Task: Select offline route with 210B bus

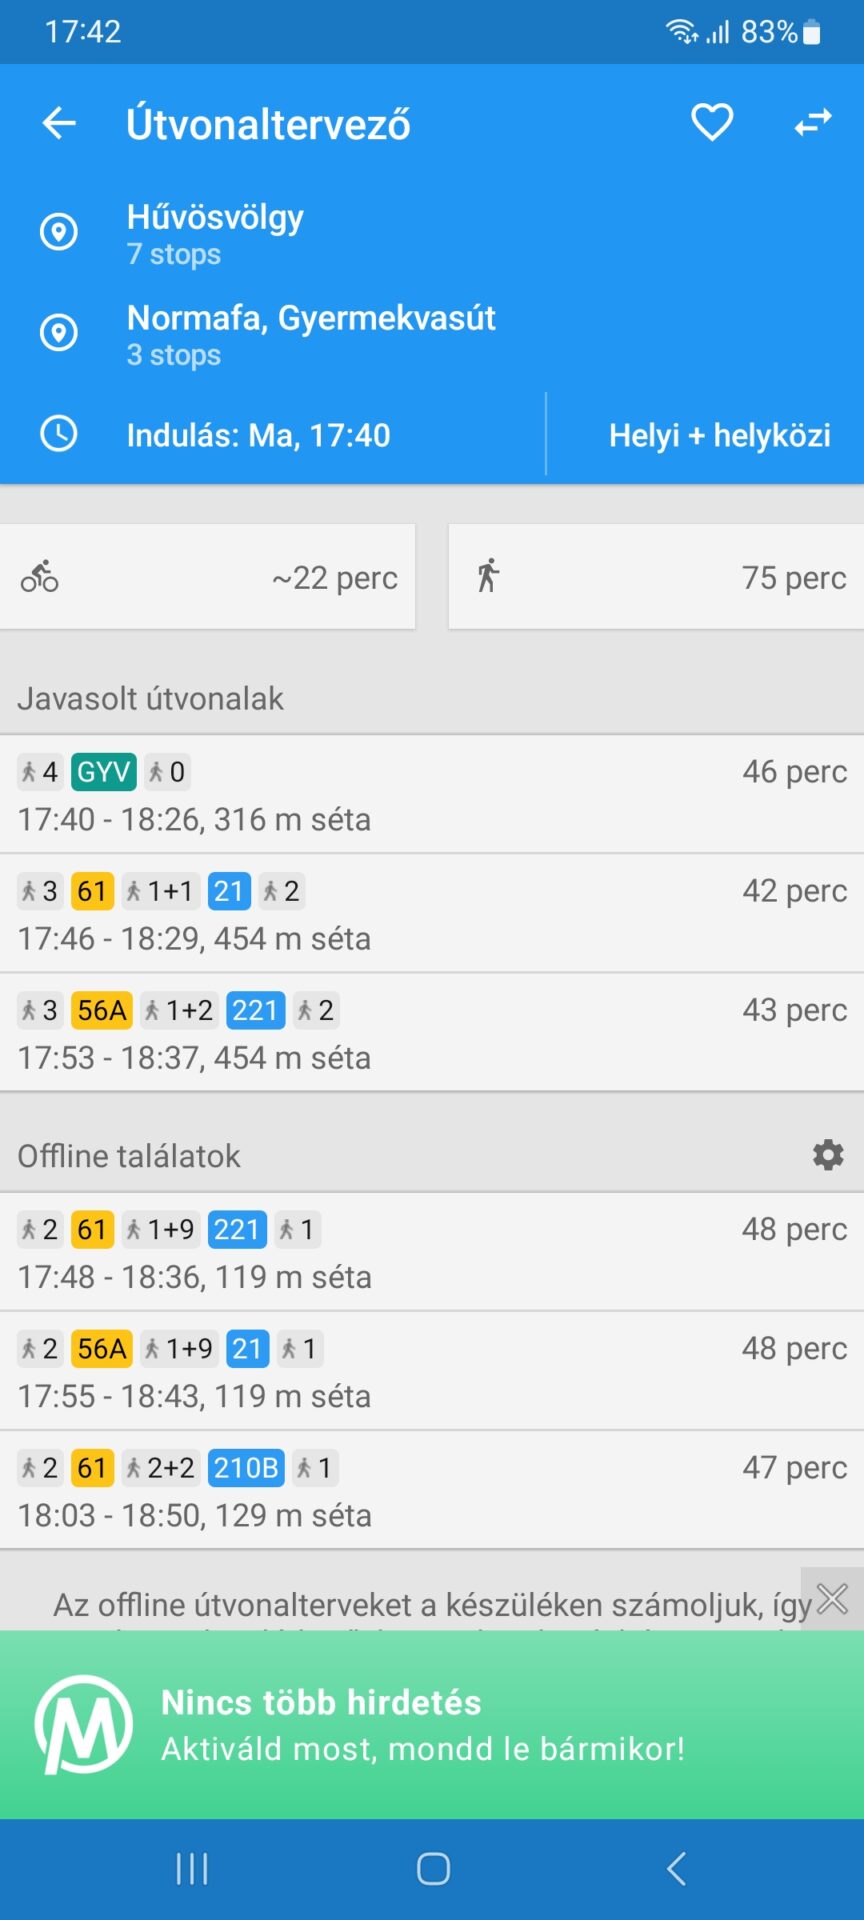Action: click(432, 1490)
